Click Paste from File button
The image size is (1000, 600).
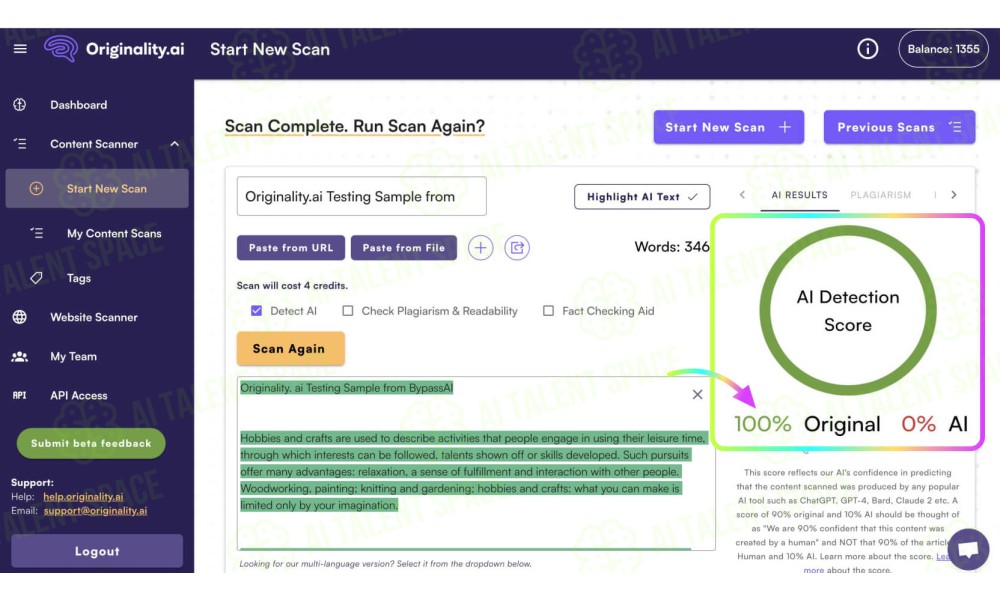(x=404, y=247)
